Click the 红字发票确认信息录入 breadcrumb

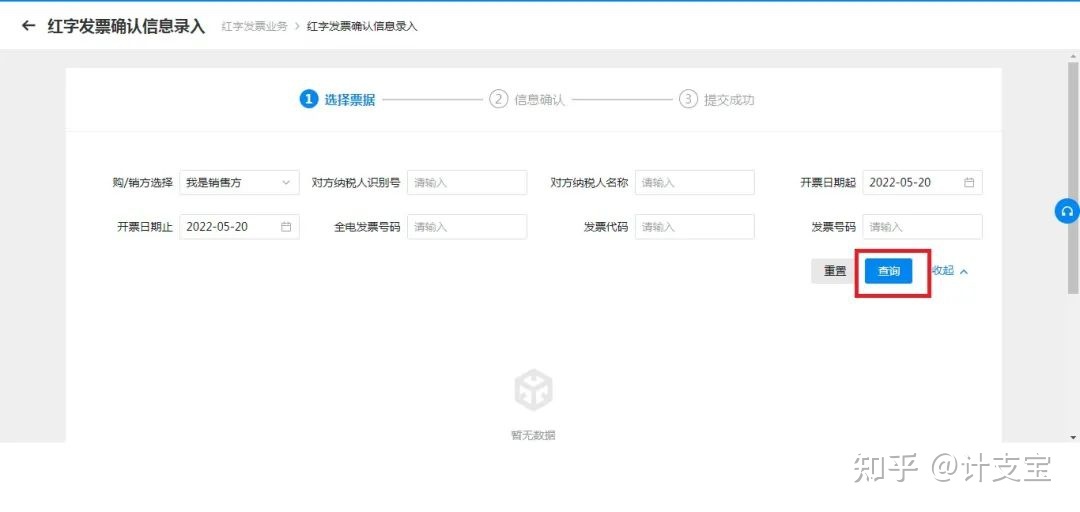point(362,27)
